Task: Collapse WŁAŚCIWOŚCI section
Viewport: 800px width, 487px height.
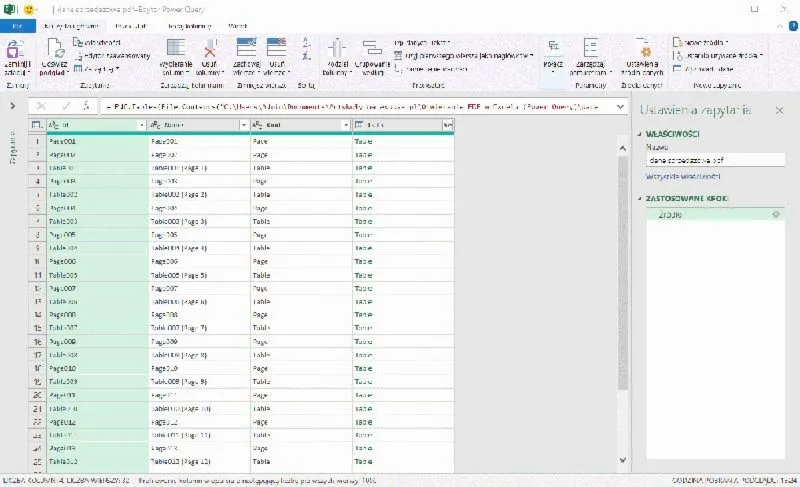Action: click(x=639, y=134)
